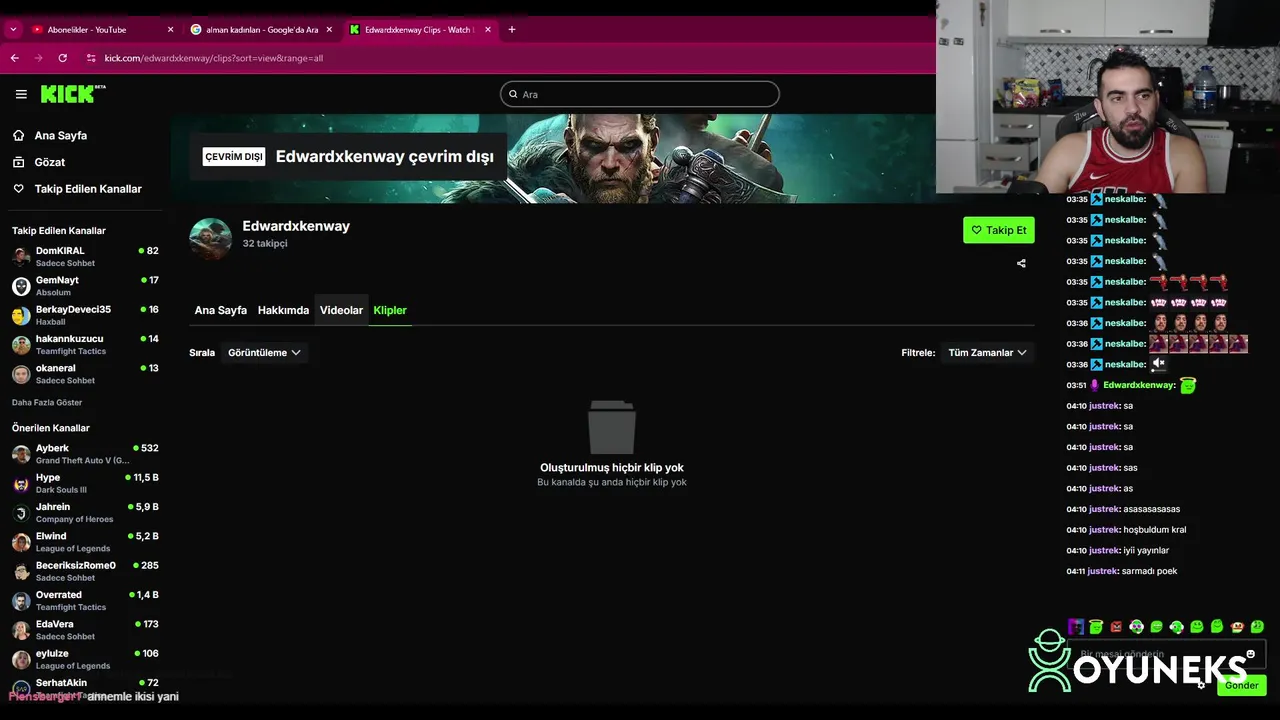Click the share icon under Takip Et
The image size is (1280, 720).
point(1021,264)
